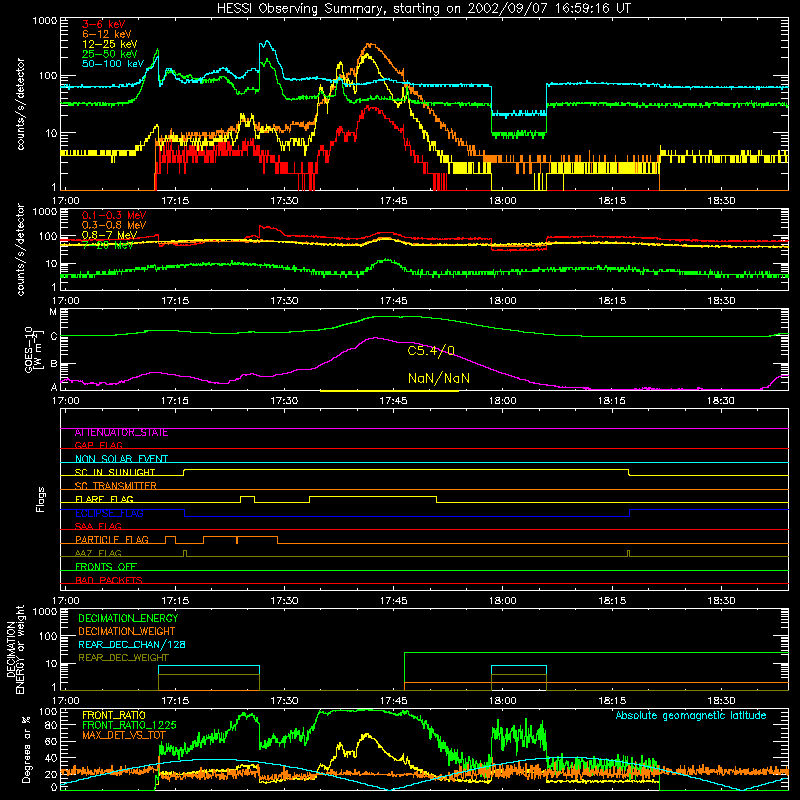
Task: Select the yellow 12-25 keV legend label
Action: (x=110, y=44)
